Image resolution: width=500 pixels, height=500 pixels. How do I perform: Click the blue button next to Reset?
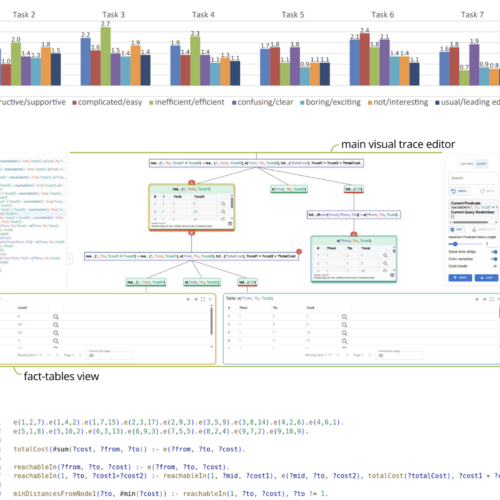point(486,278)
